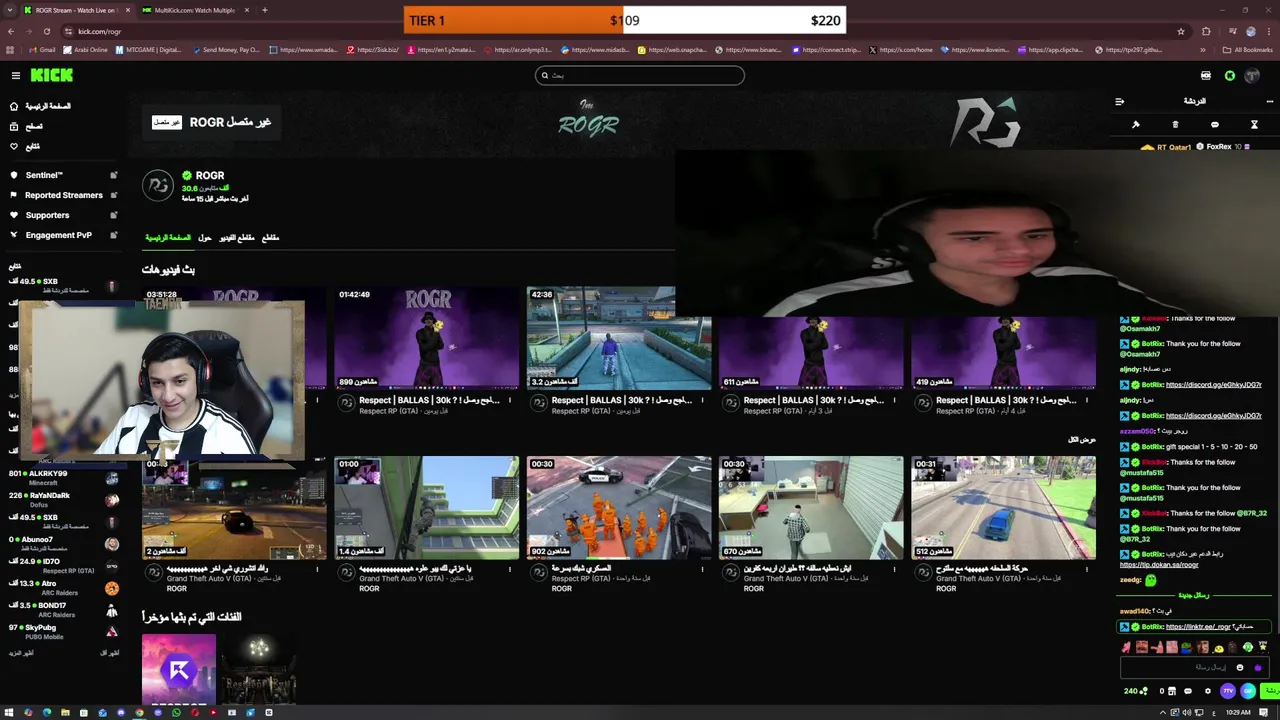Open Engagement PvP sidebar link
The image size is (1280, 720).
[58, 235]
